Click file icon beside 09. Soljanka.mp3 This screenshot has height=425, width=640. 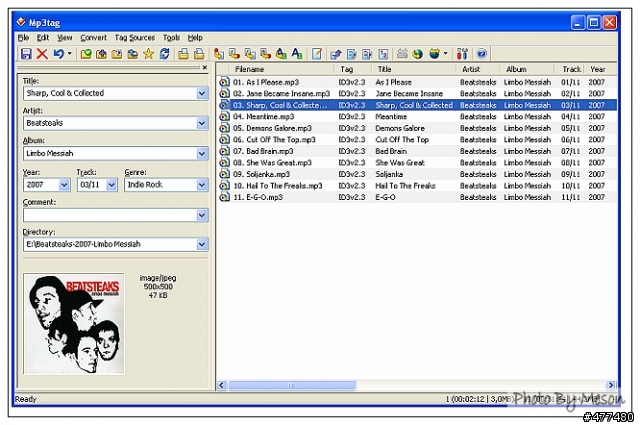tap(224, 174)
